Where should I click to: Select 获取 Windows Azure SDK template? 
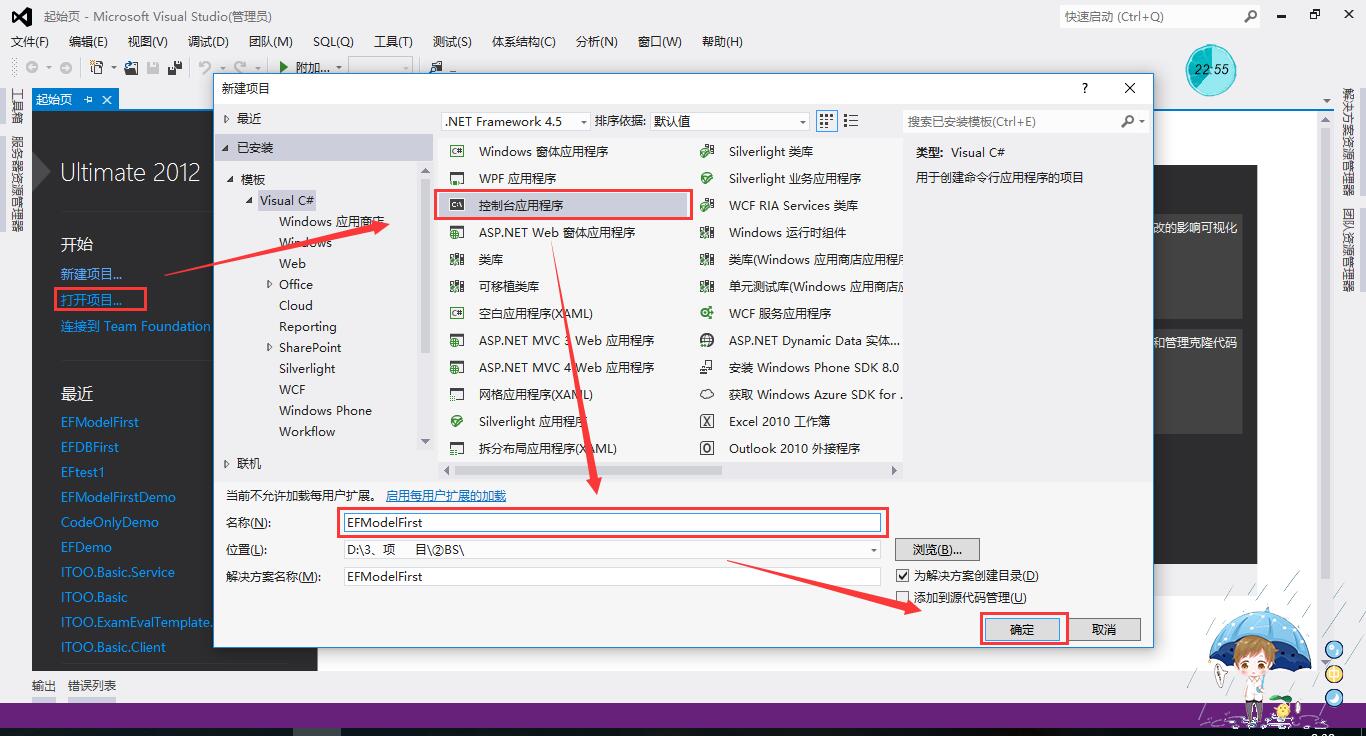[x=800, y=394]
